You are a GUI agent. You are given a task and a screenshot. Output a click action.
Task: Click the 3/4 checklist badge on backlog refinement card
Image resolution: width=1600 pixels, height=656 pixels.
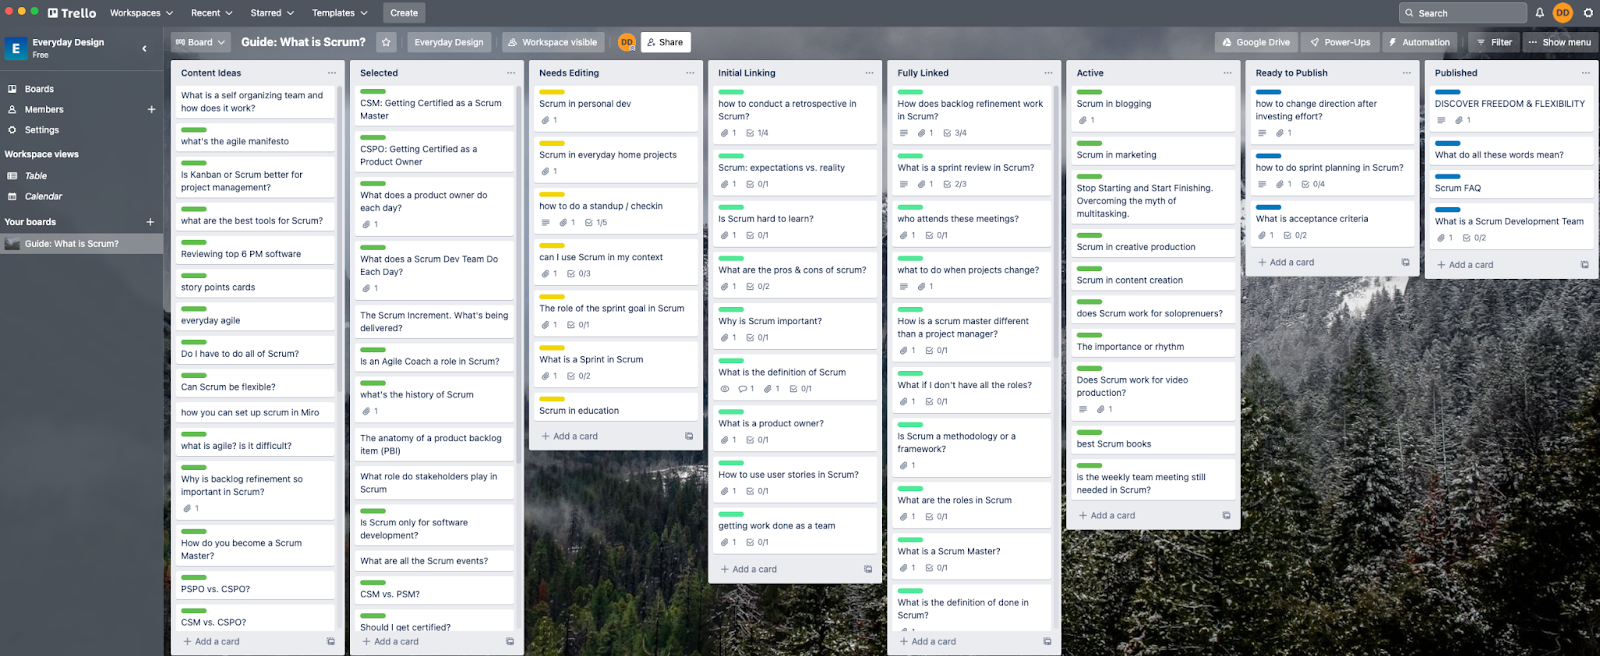tap(955, 133)
